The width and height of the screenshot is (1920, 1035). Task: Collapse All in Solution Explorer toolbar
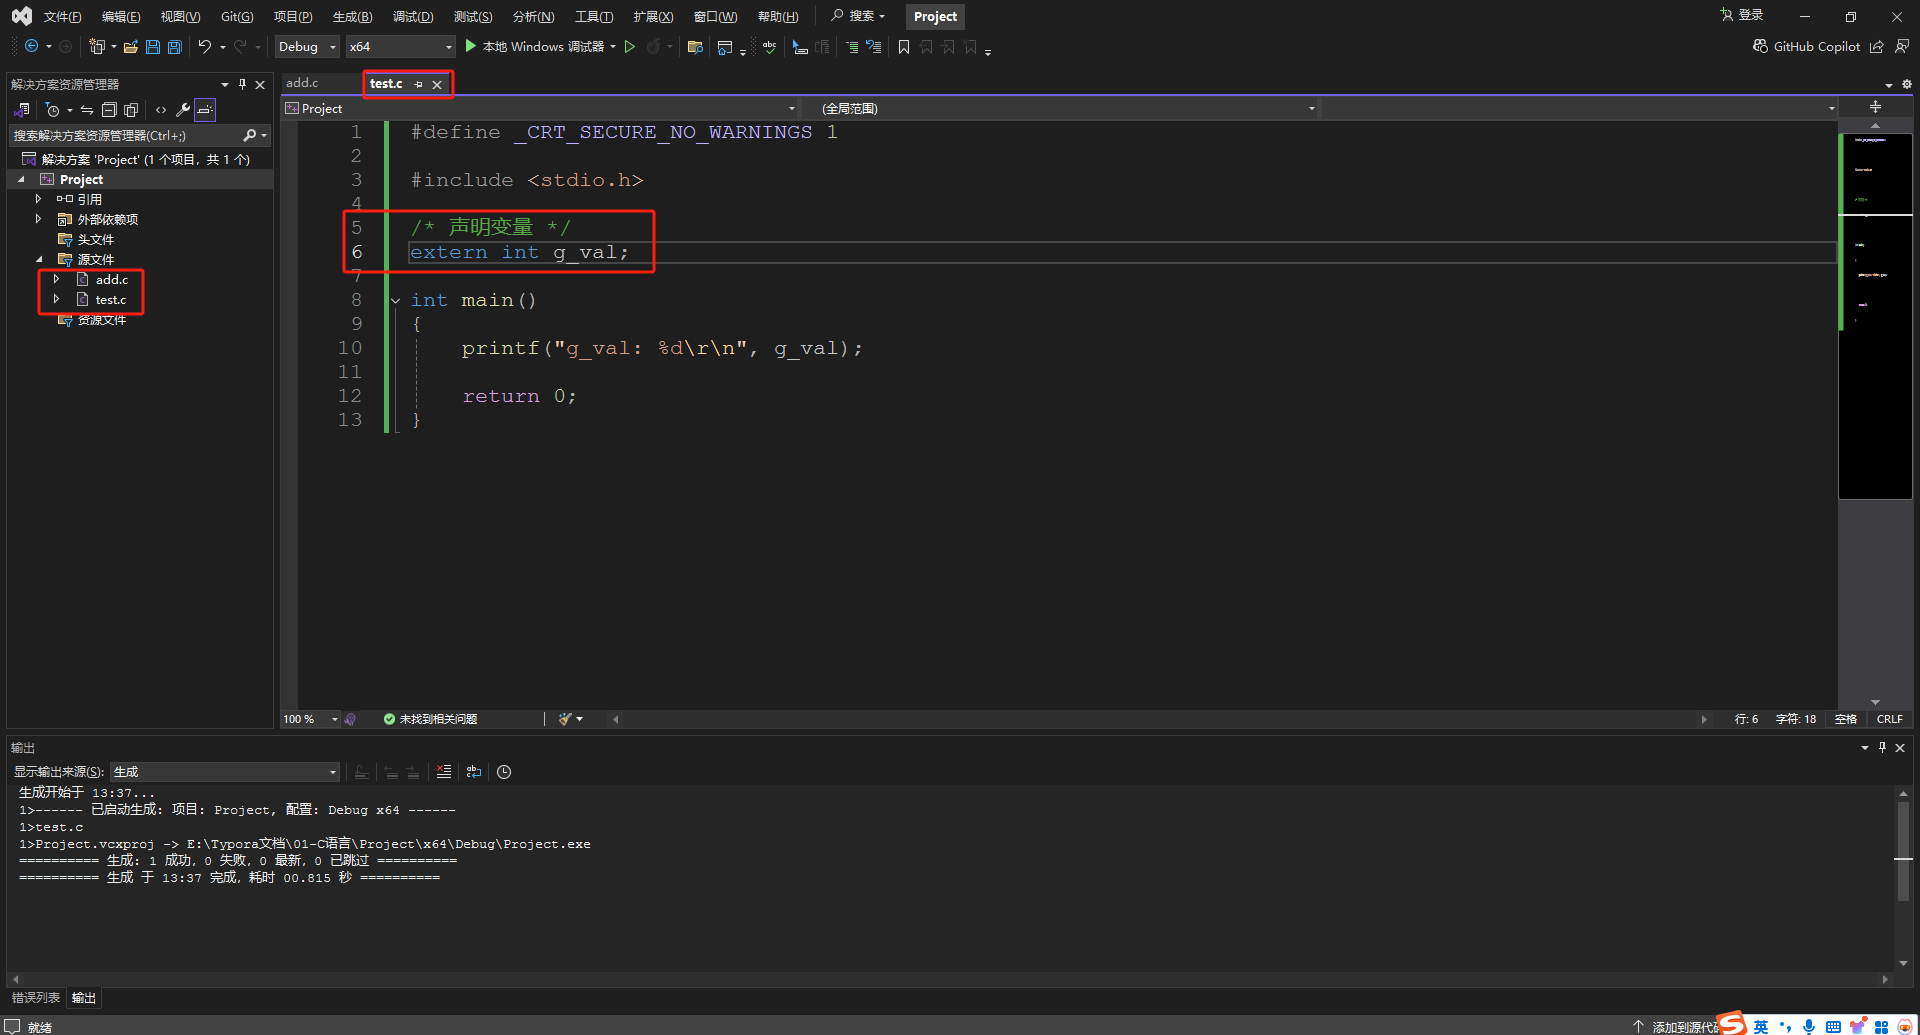point(109,110)
